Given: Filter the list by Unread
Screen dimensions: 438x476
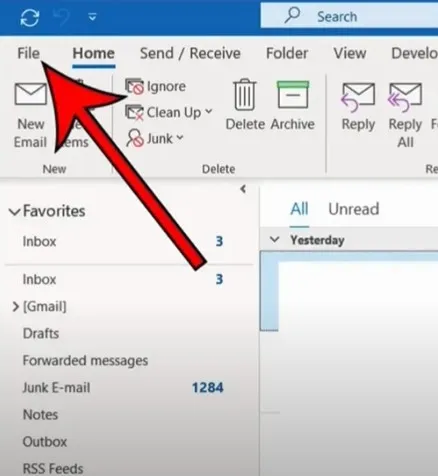Looking at the screenshot, I should tap(354, 209).
